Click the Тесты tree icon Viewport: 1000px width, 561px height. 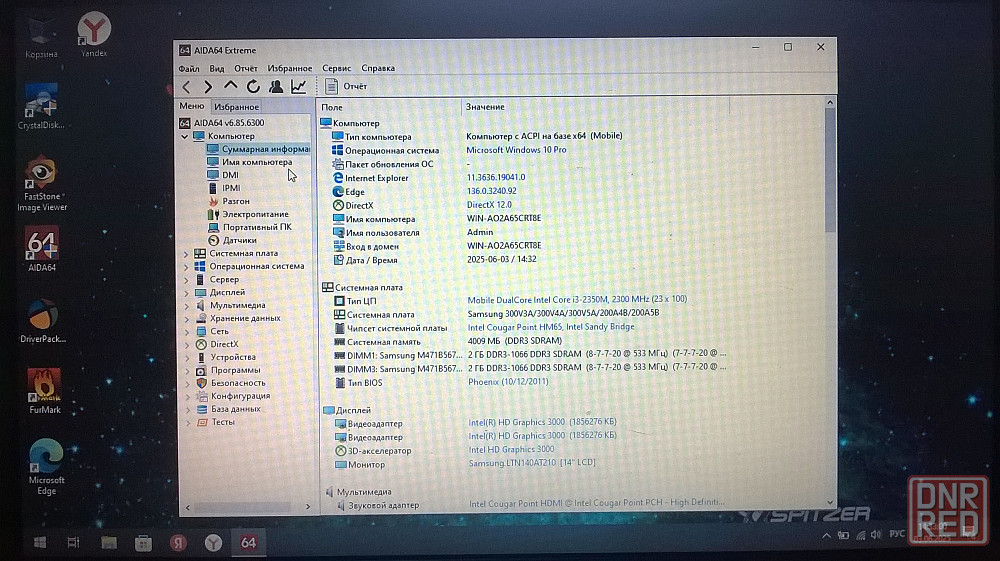pos(202,422)
